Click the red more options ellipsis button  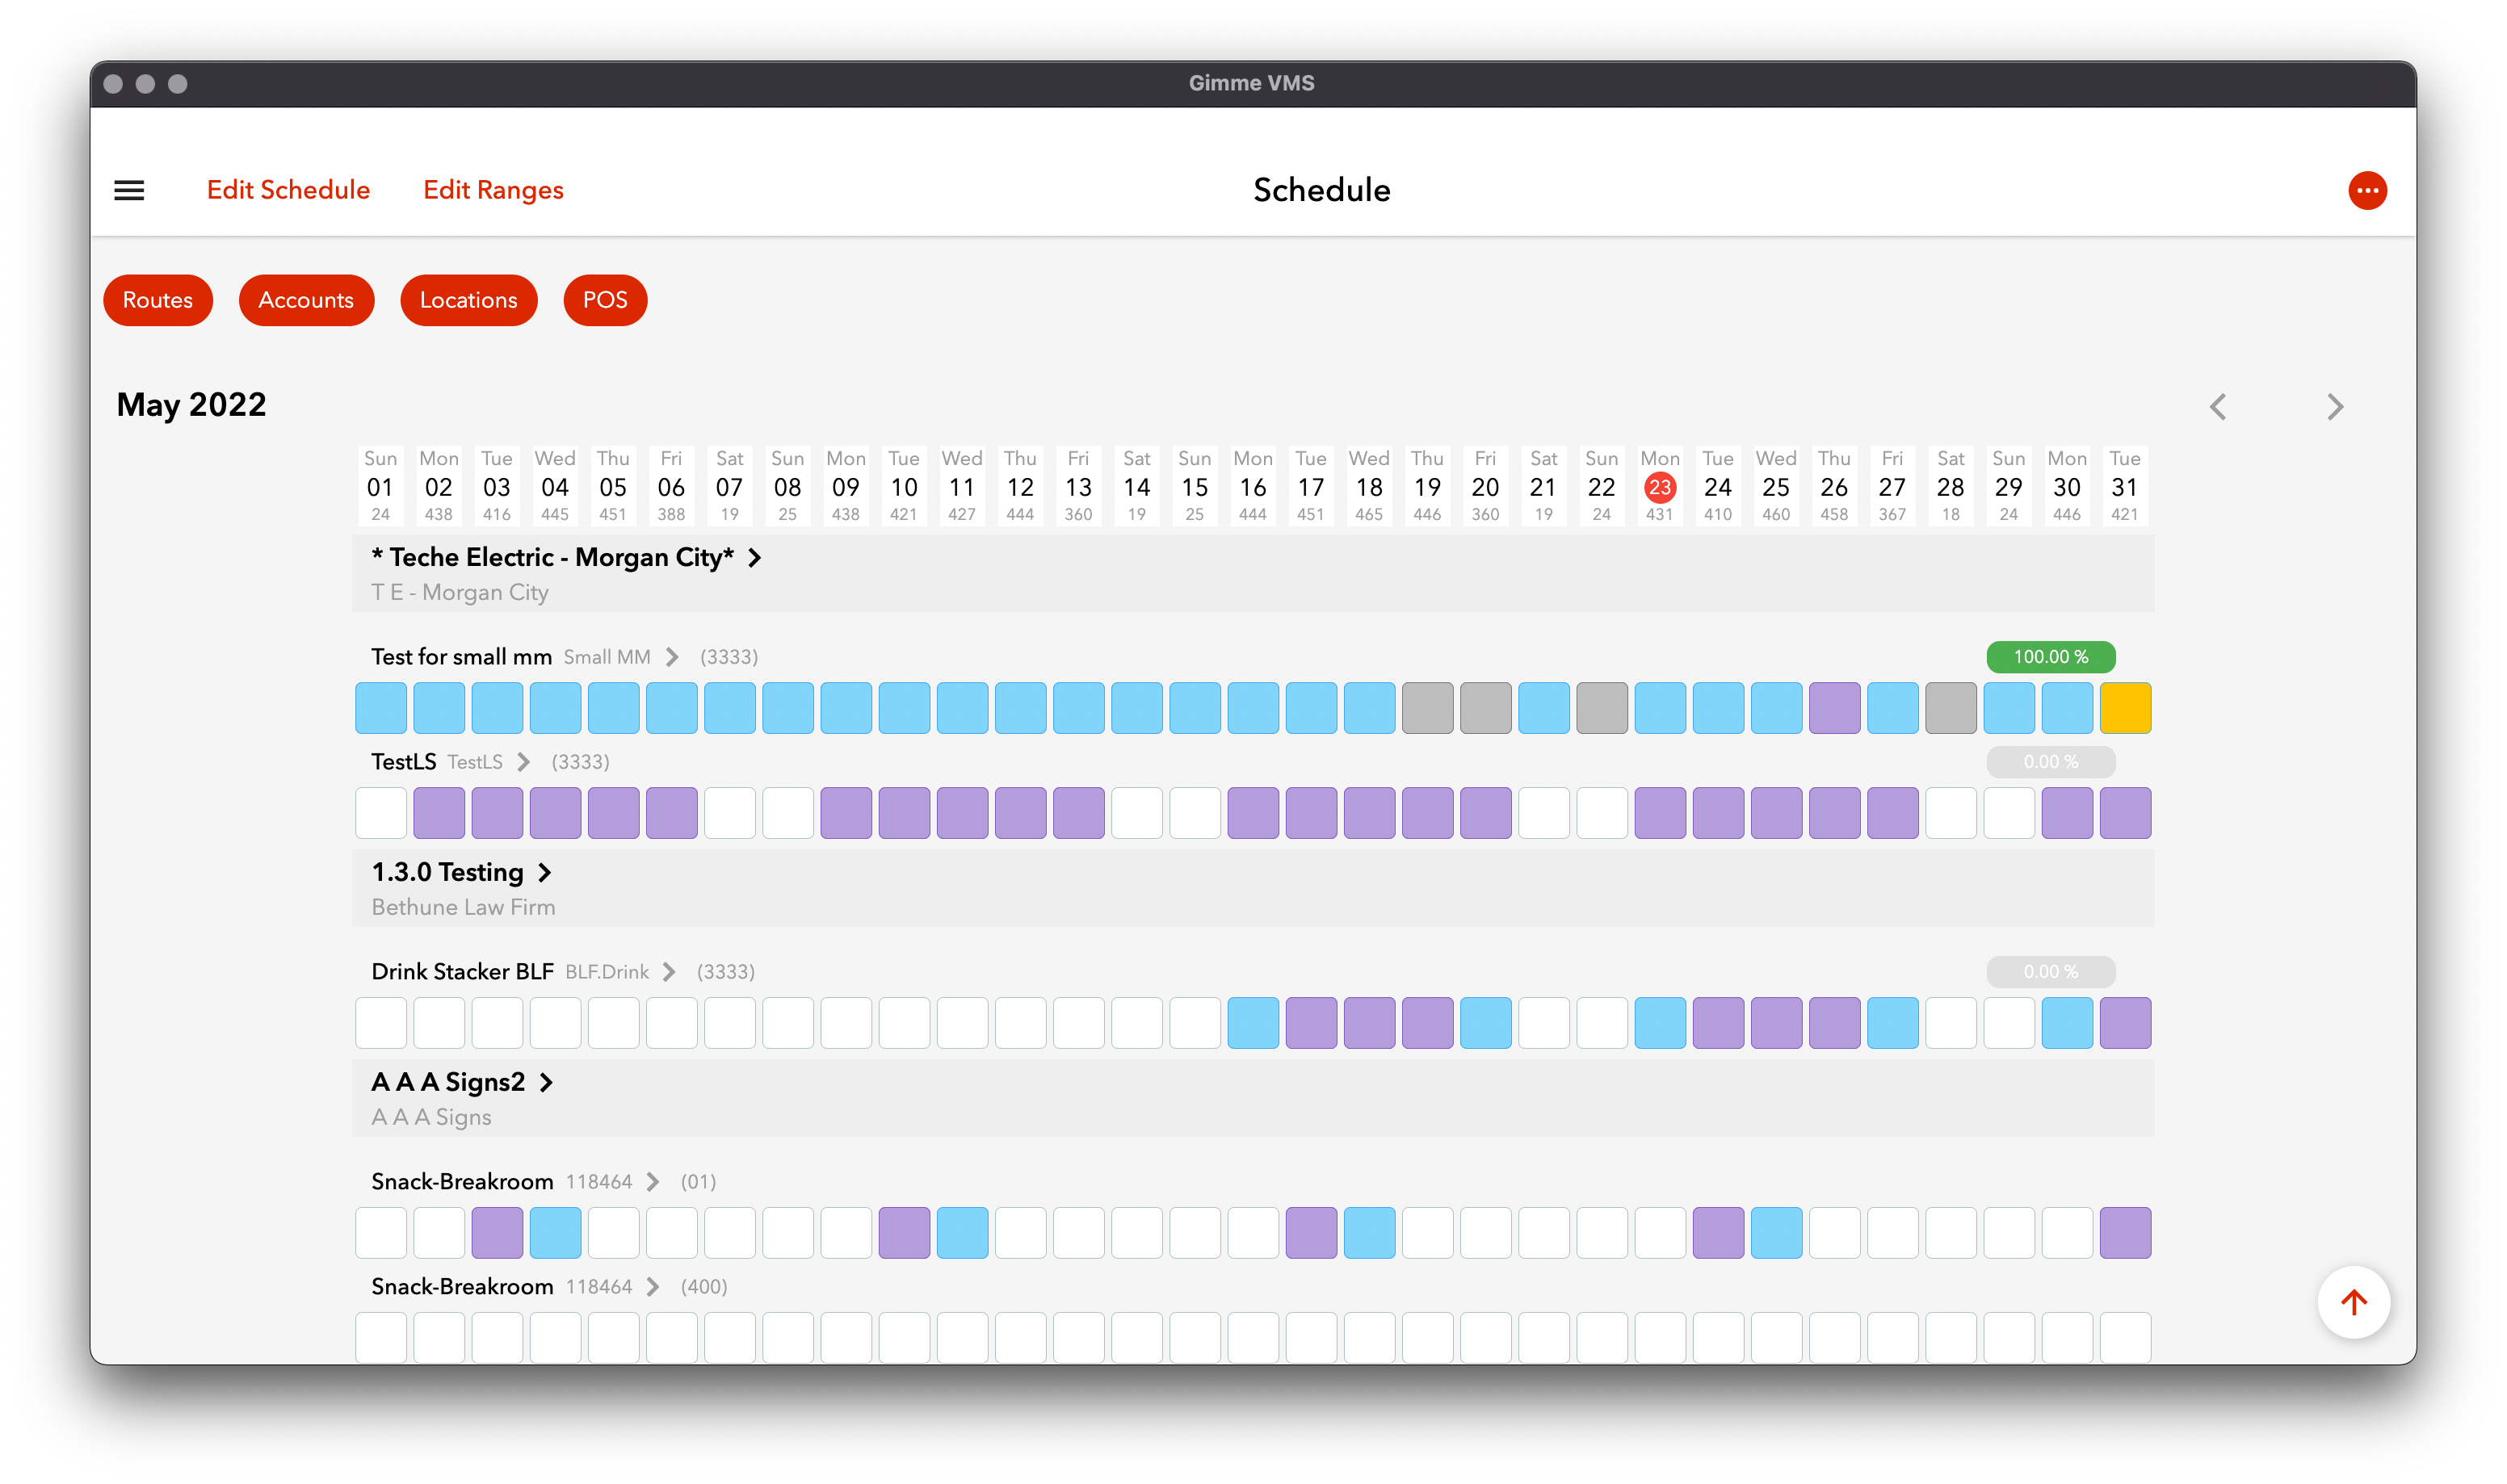tap(2367, 190)
